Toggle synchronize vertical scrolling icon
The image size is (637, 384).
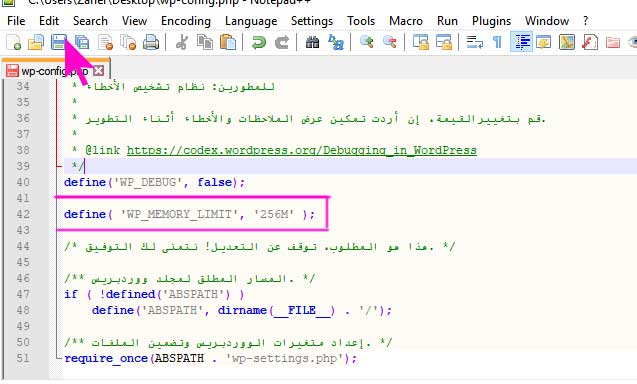pyautogui.click(x=420, y=42)
